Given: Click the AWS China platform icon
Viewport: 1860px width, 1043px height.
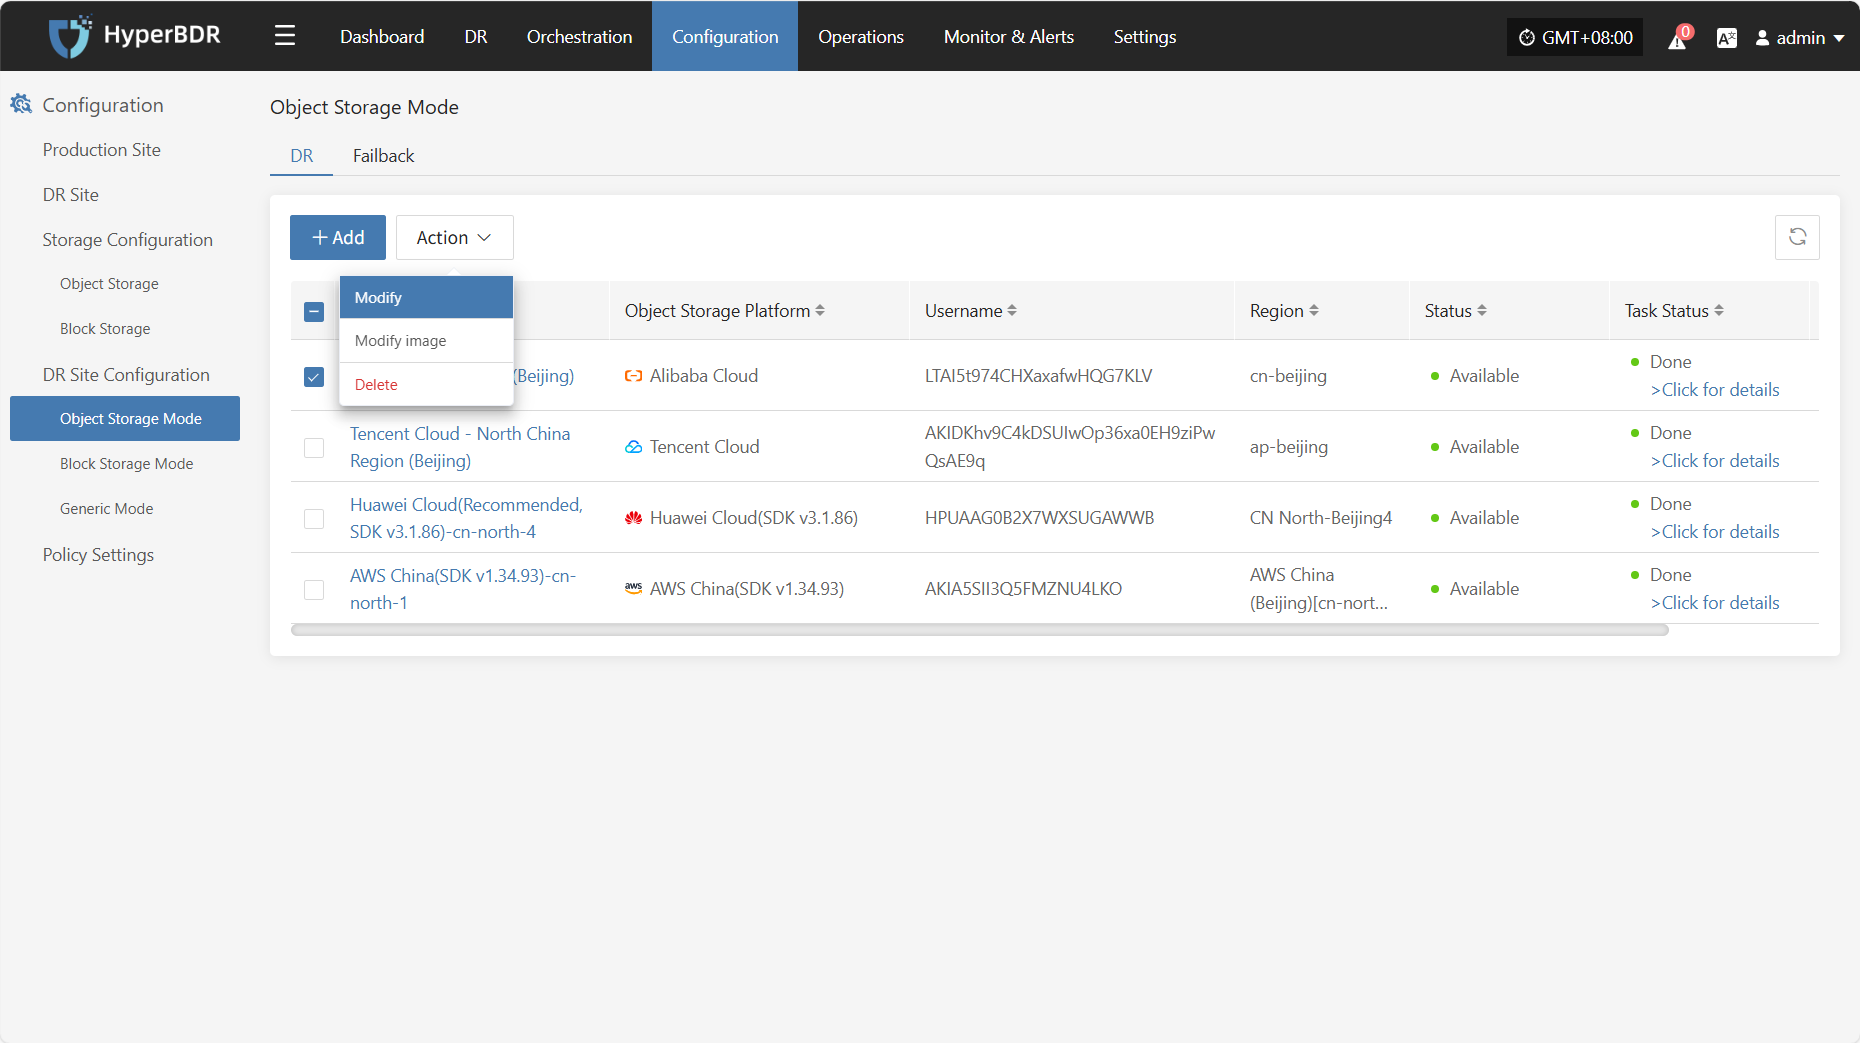Looking at the screenshot, I should pyautogui.click(x=633, y=589).
